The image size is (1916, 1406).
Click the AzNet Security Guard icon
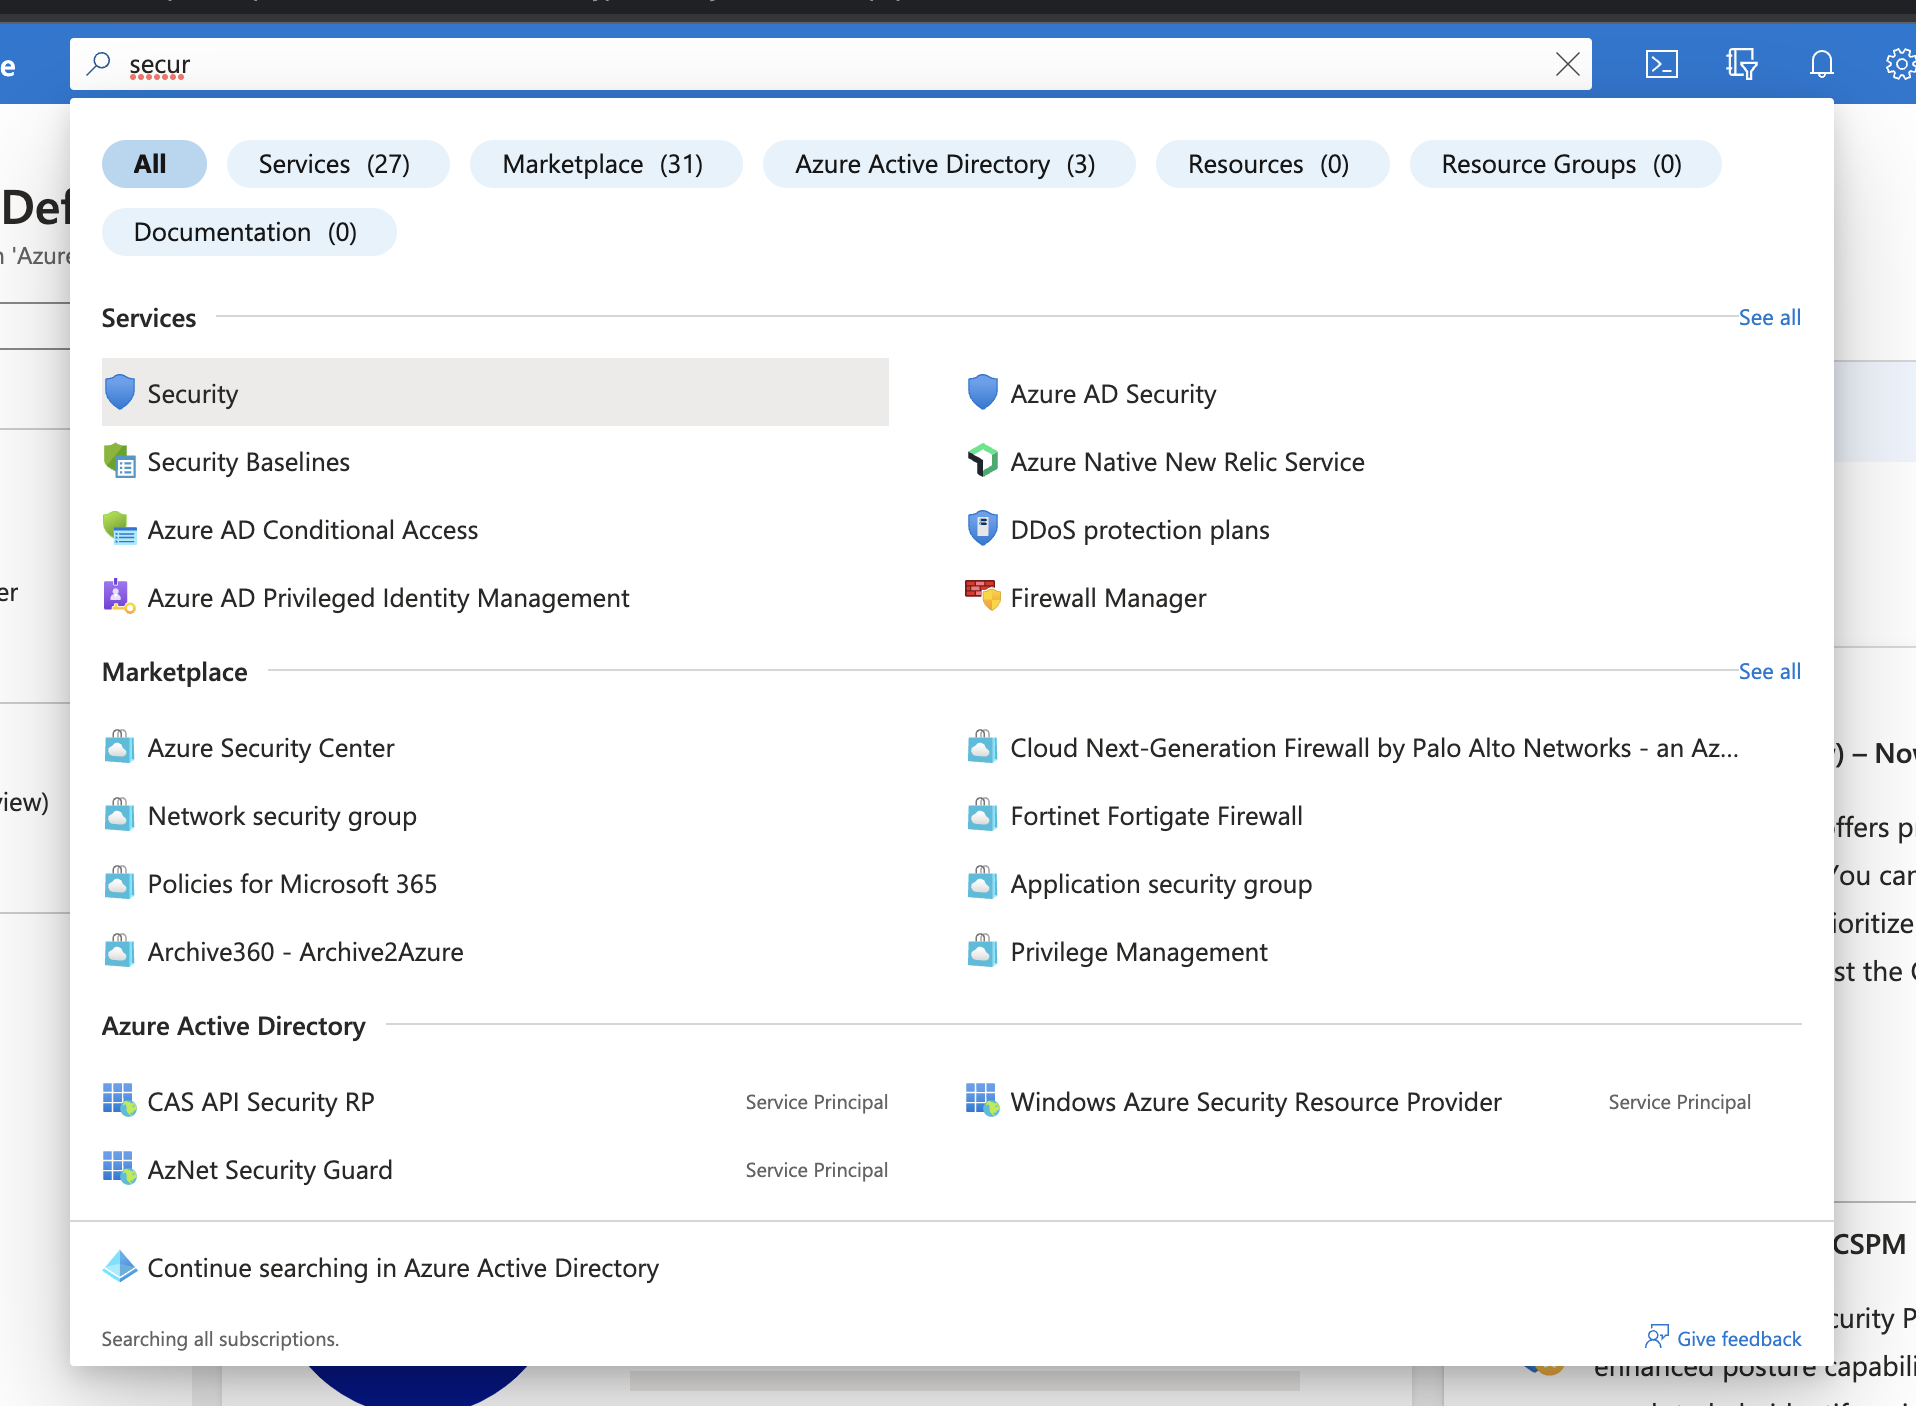[x=120, y=1168]
